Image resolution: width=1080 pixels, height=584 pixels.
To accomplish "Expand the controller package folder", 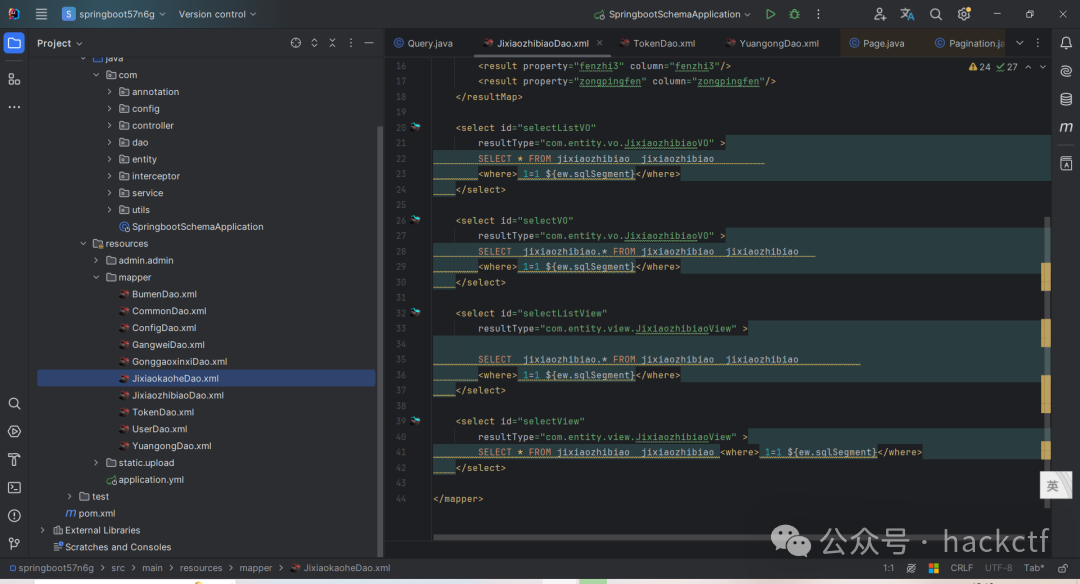I will pos(110,126).
